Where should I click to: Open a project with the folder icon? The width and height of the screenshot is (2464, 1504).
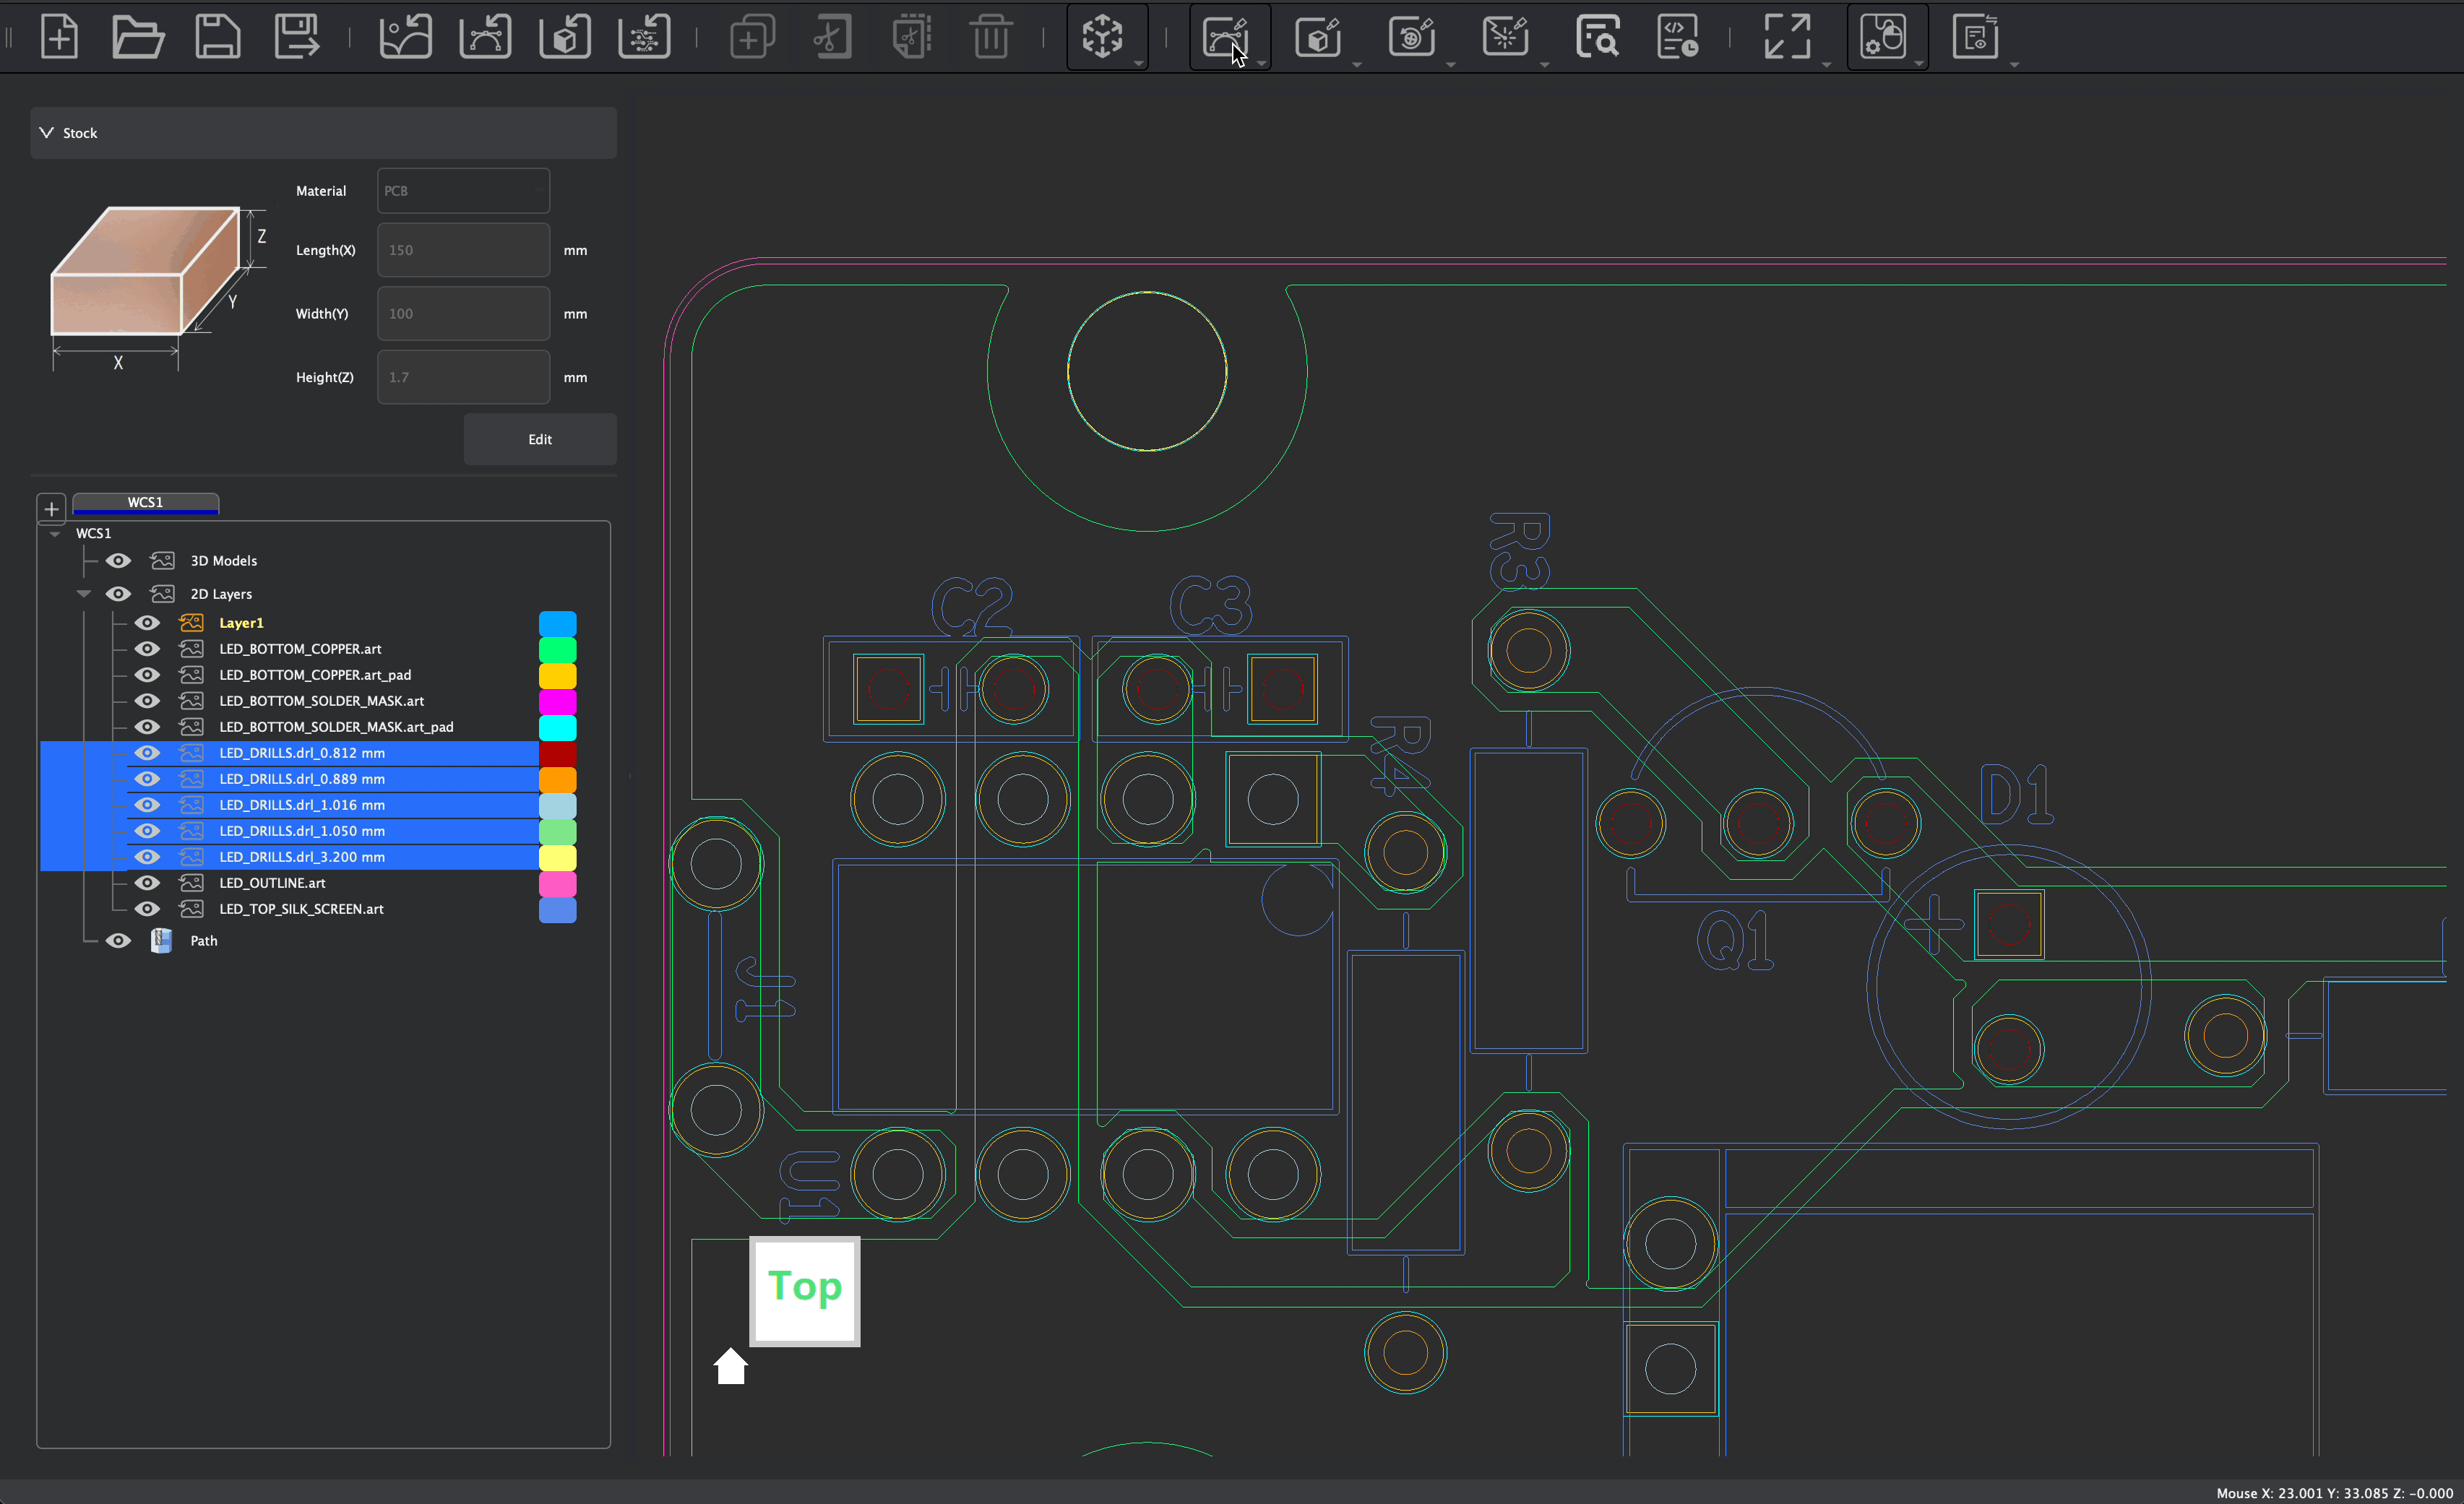[x=137, y=37]
